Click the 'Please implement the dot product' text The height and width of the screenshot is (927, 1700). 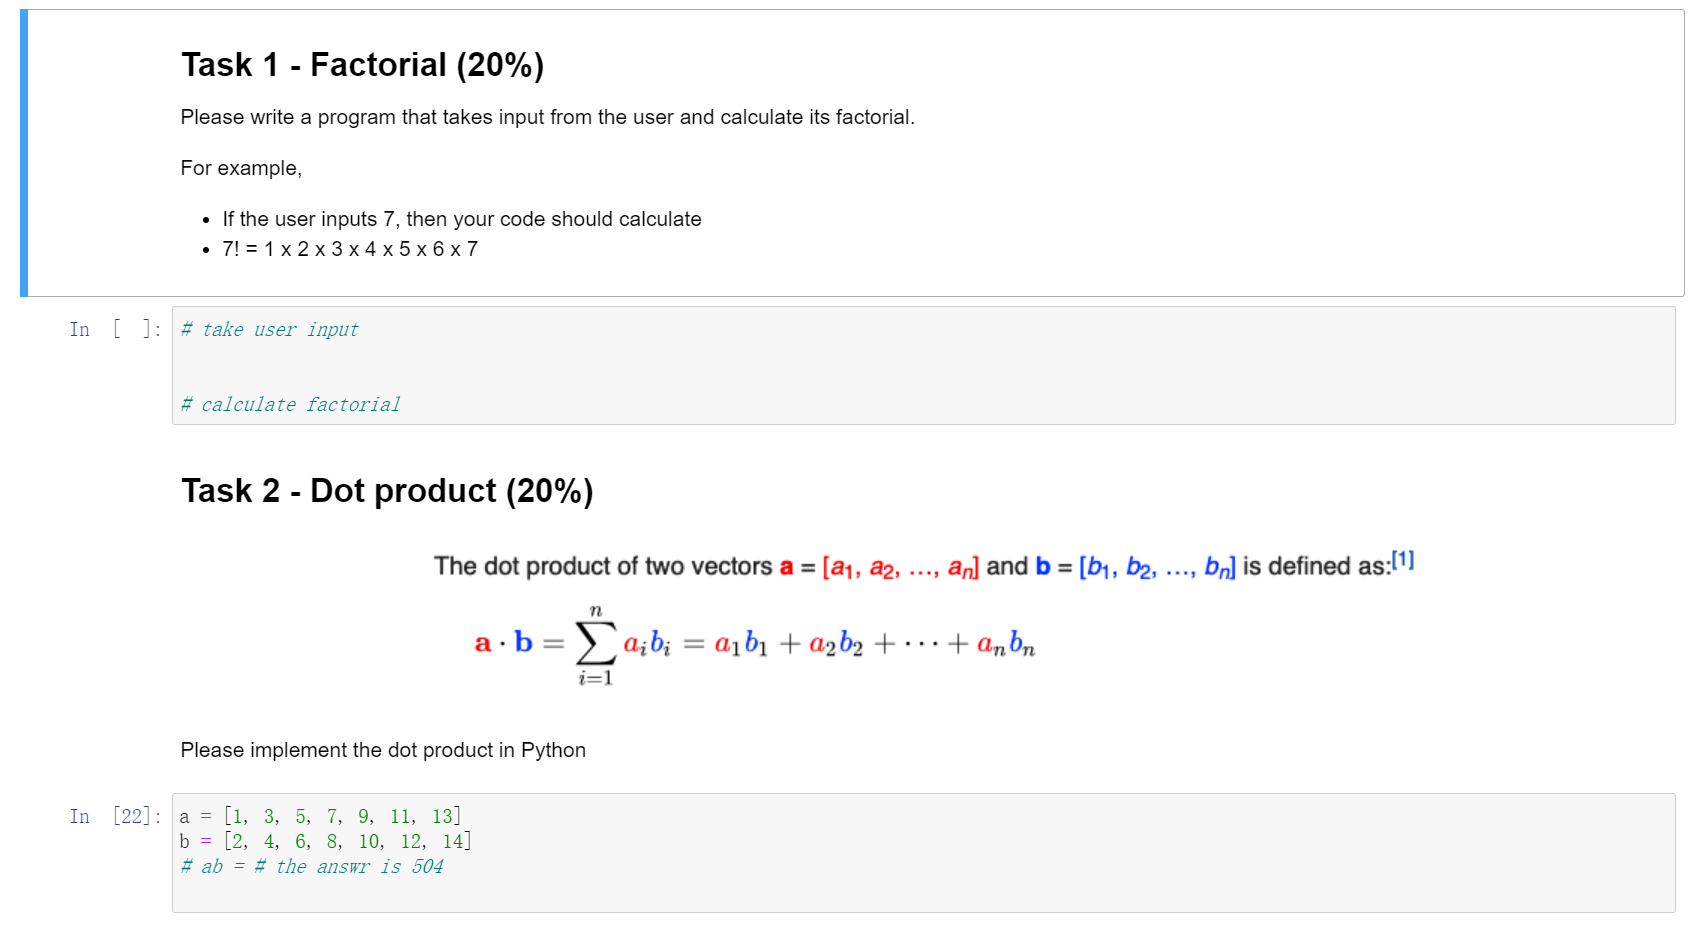pos(383,750)
